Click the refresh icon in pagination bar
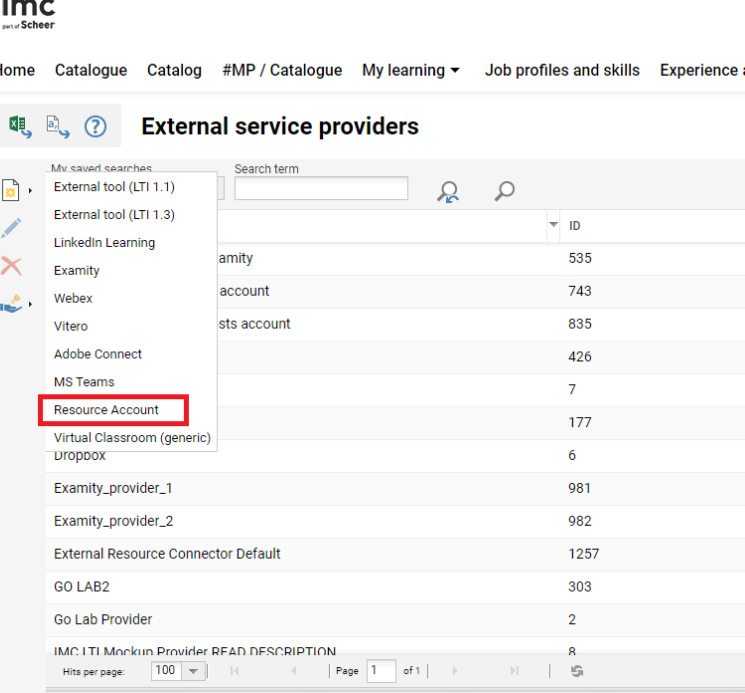Screen dimensions: 745x693 tap(577, 671)
